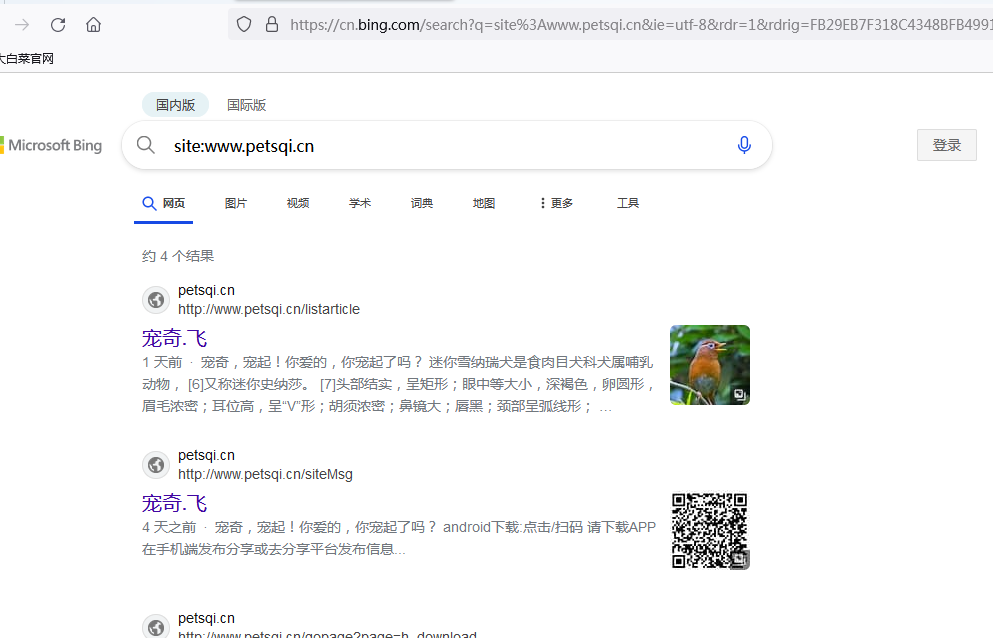Open the shield tracking protection icon

coord(244,25)
